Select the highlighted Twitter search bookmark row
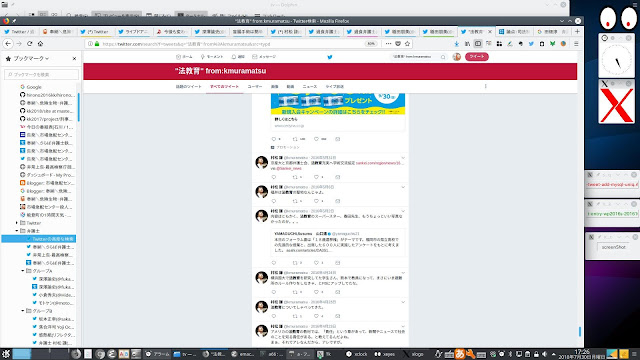This screenshot has height=360, width=640. (x=39, y=239)
